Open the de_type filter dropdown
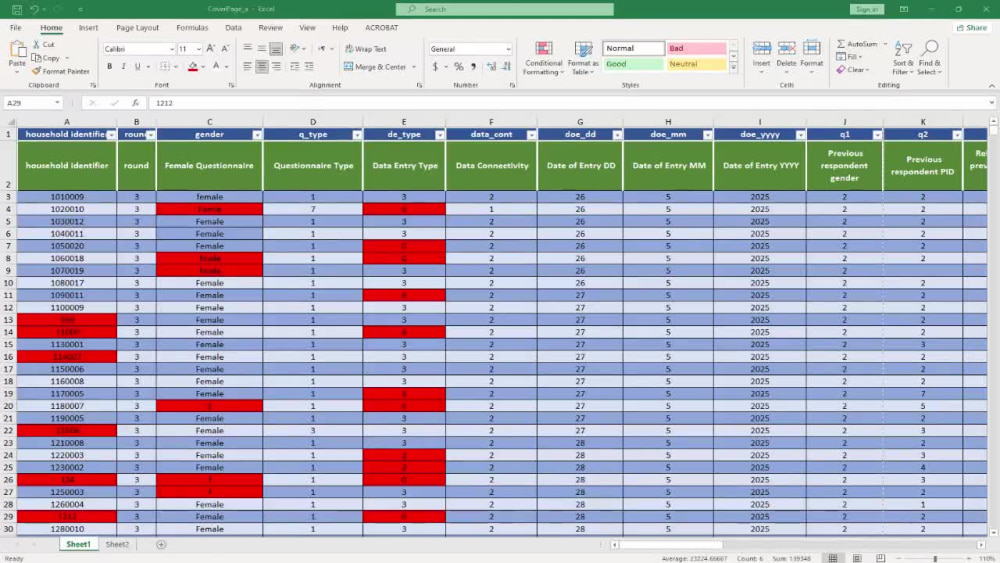 439,135
